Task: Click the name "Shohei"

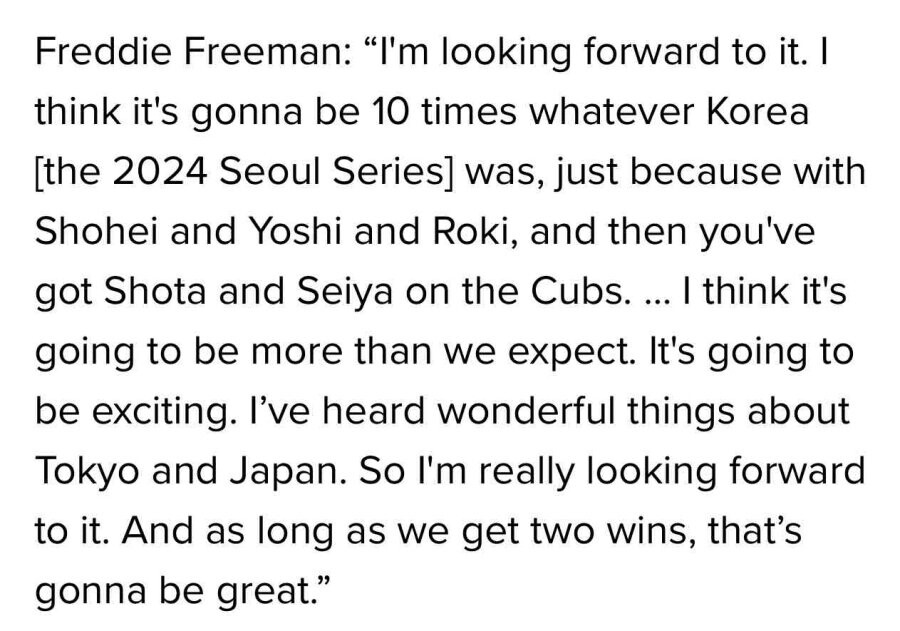Action: tap(98, 232)
